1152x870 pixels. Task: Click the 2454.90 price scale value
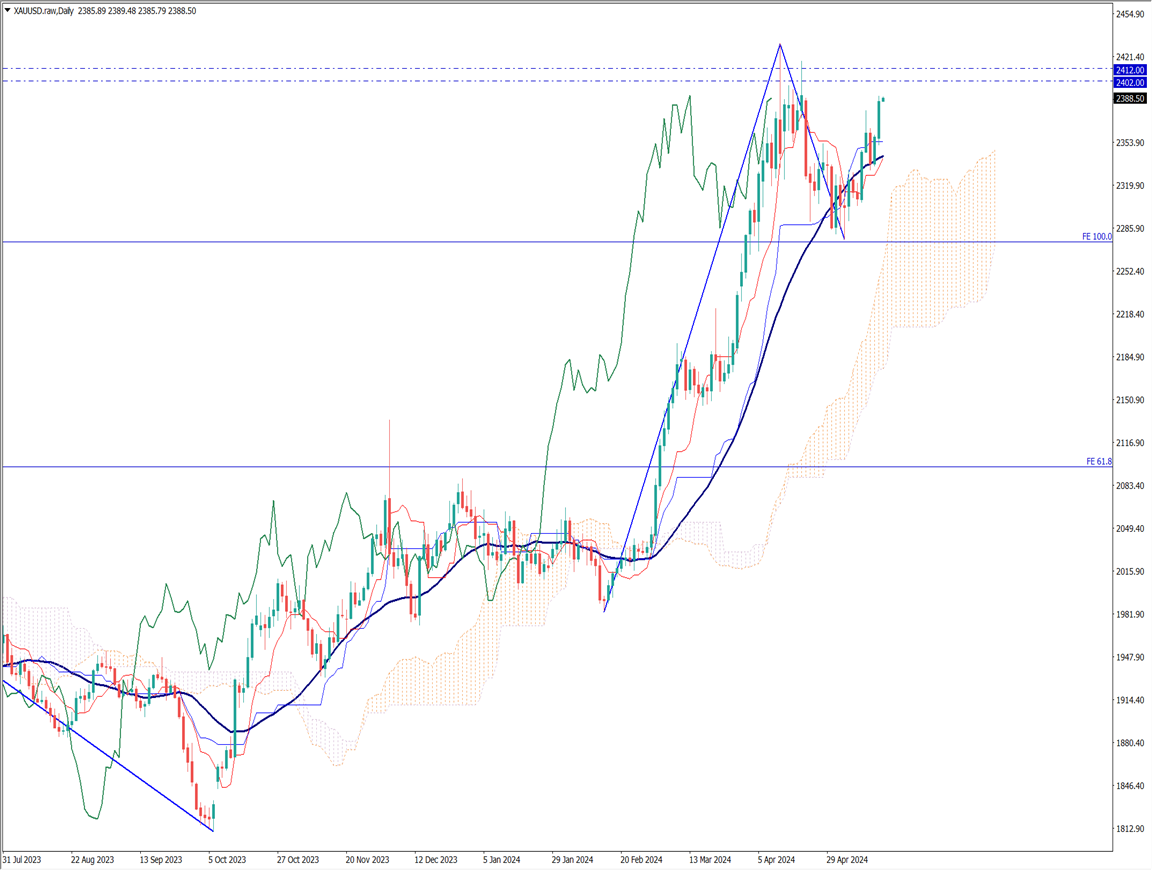[x=1131, y=14]
